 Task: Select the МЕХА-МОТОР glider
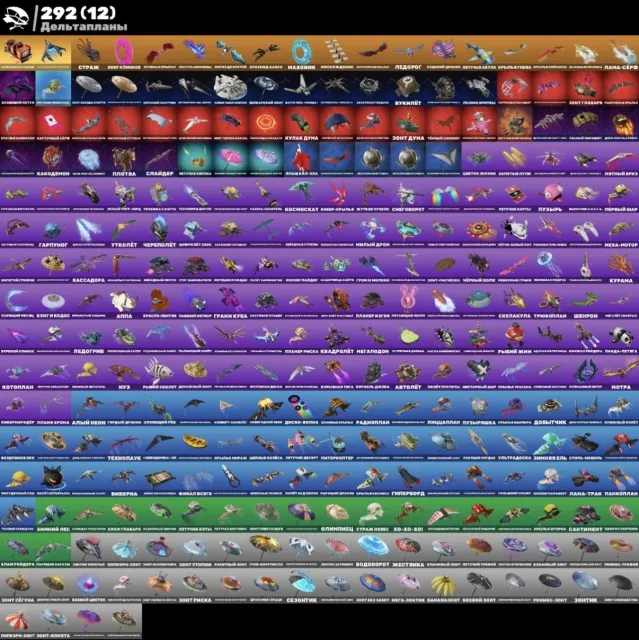[x=621, y=231]
